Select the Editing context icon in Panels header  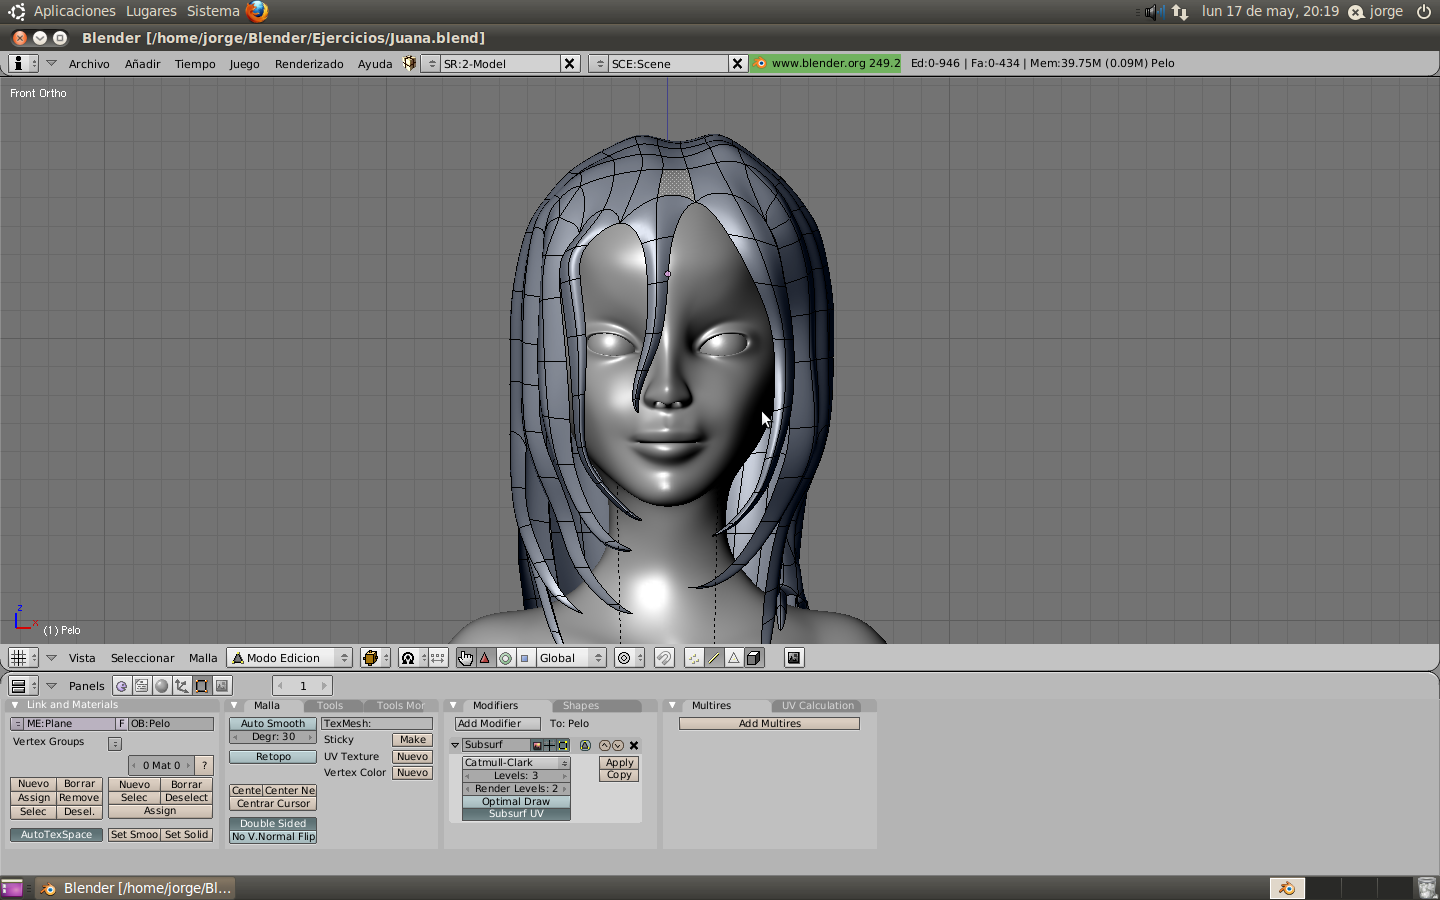coord(202,686)
